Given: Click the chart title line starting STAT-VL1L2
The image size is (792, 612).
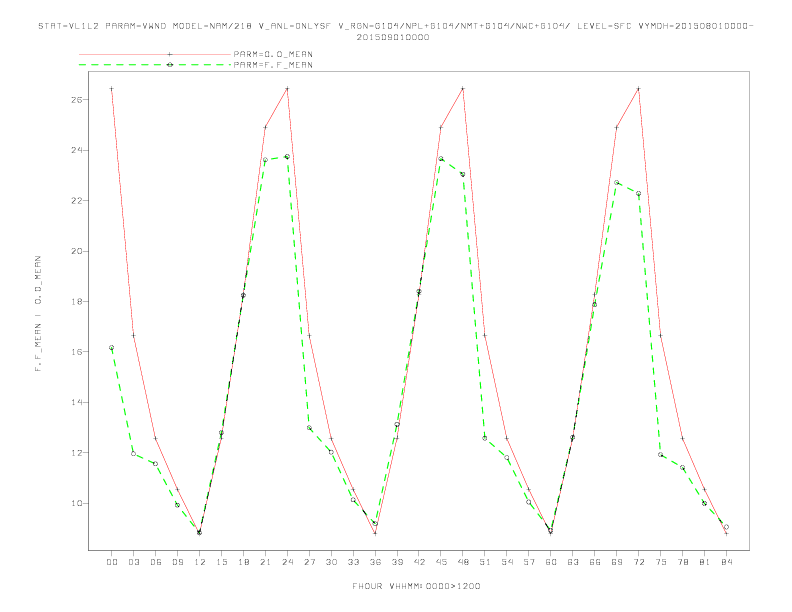Looking at the screenshot, I should [395, 26].
